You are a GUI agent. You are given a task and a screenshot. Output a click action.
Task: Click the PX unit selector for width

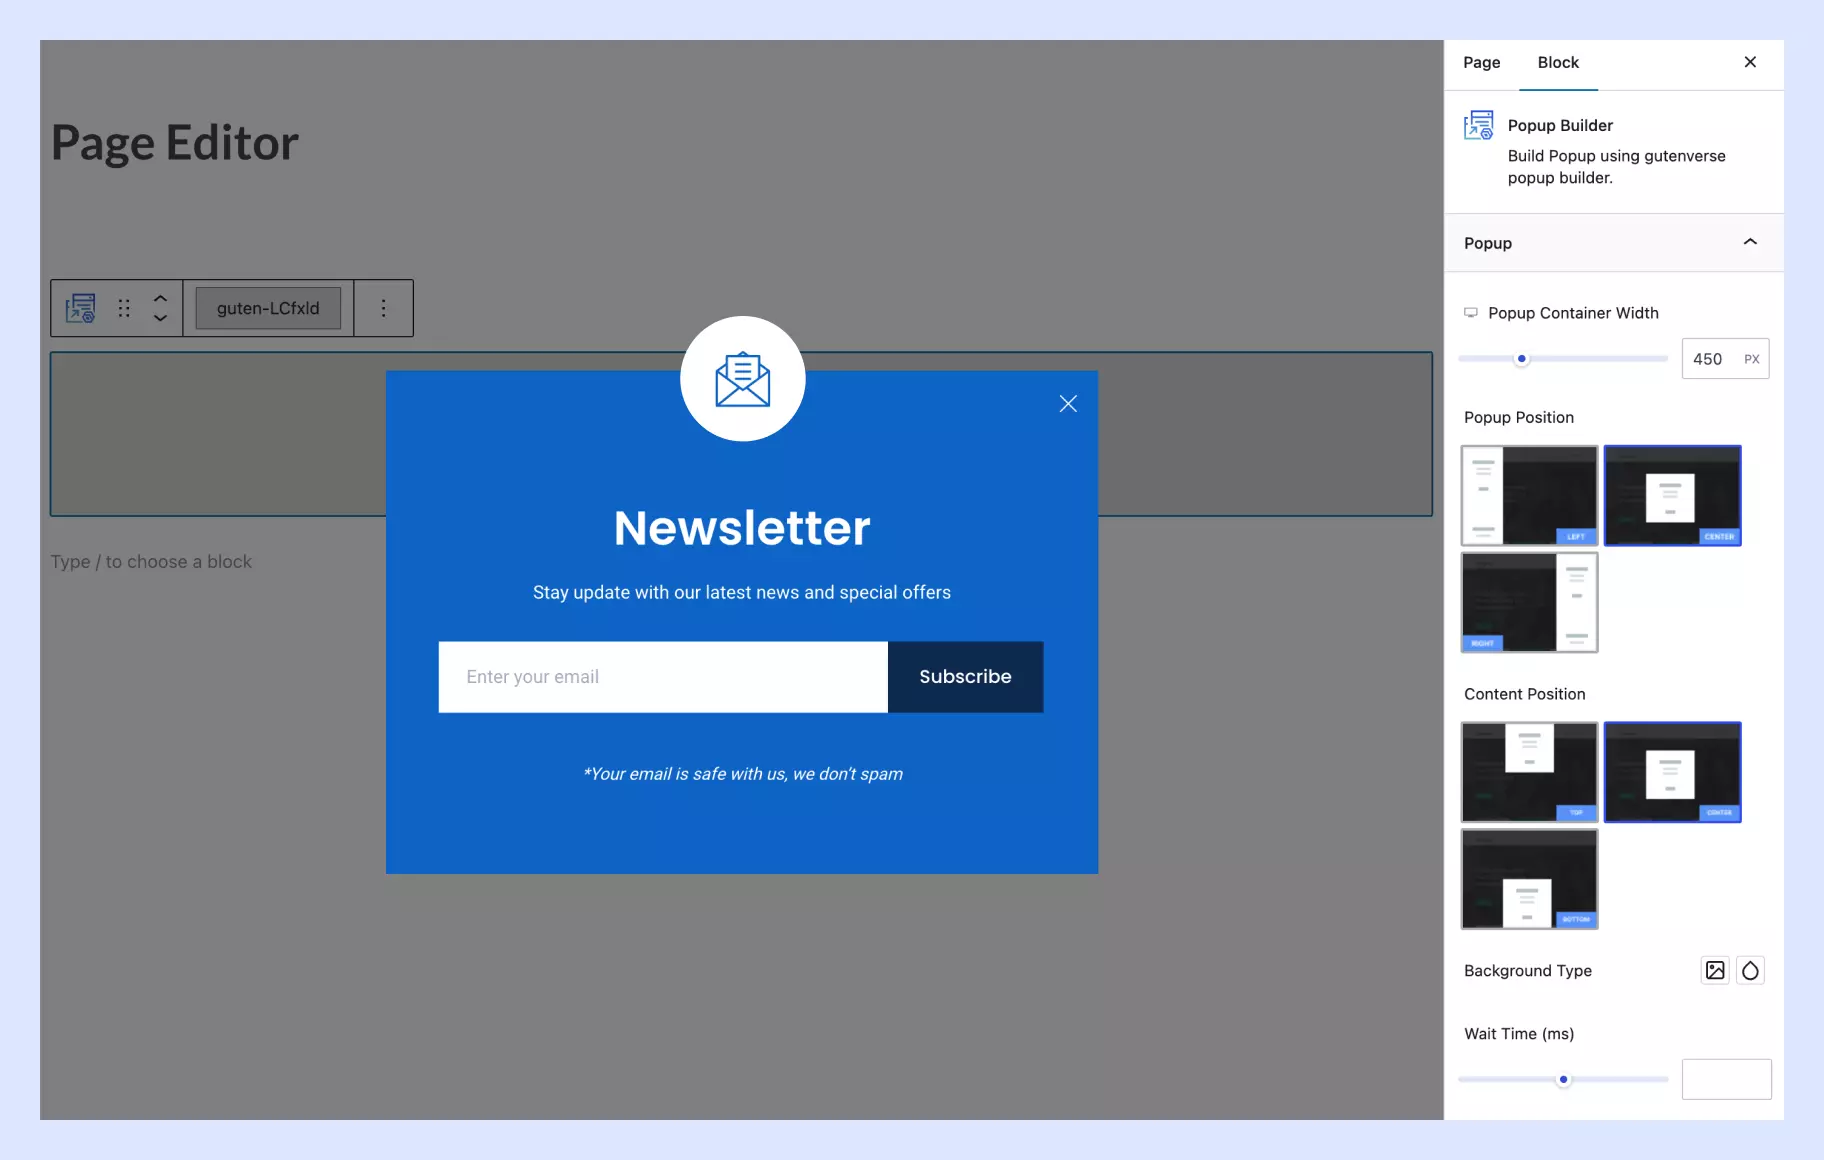1752,359
